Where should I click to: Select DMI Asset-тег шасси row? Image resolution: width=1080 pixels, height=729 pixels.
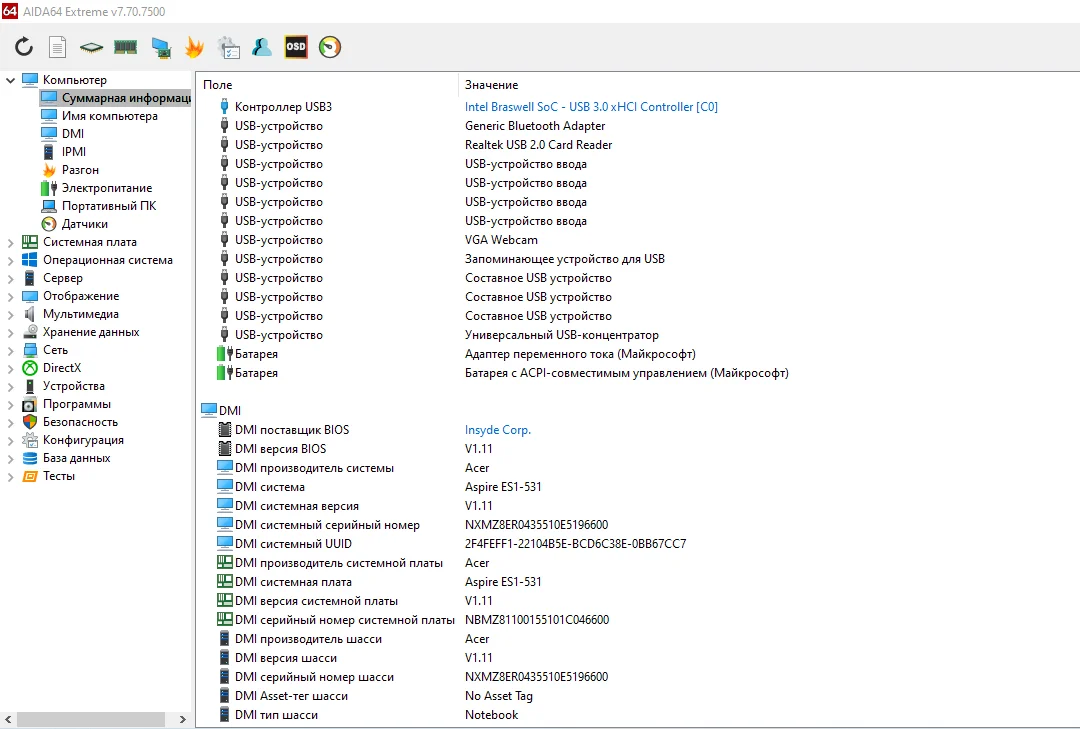[638, 696]
